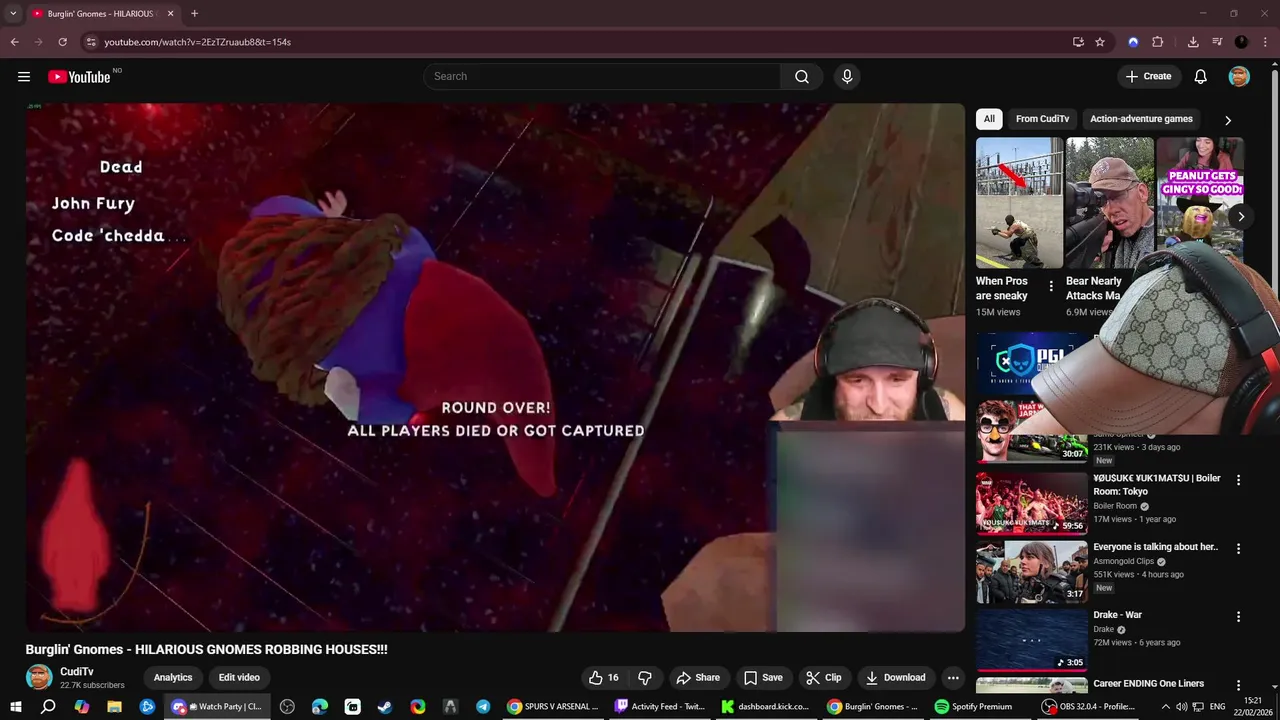
Task: Open more actions for the video
Action: (953, 677)
